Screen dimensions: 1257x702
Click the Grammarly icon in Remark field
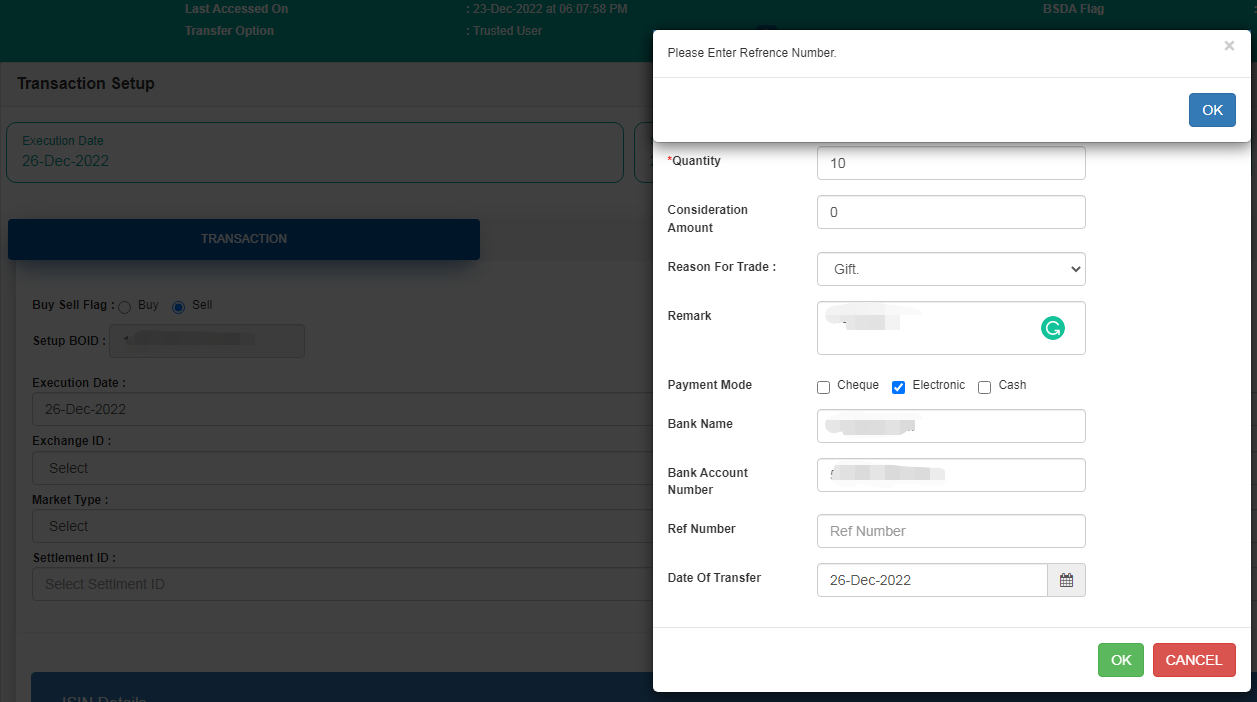coord(1052,328)
